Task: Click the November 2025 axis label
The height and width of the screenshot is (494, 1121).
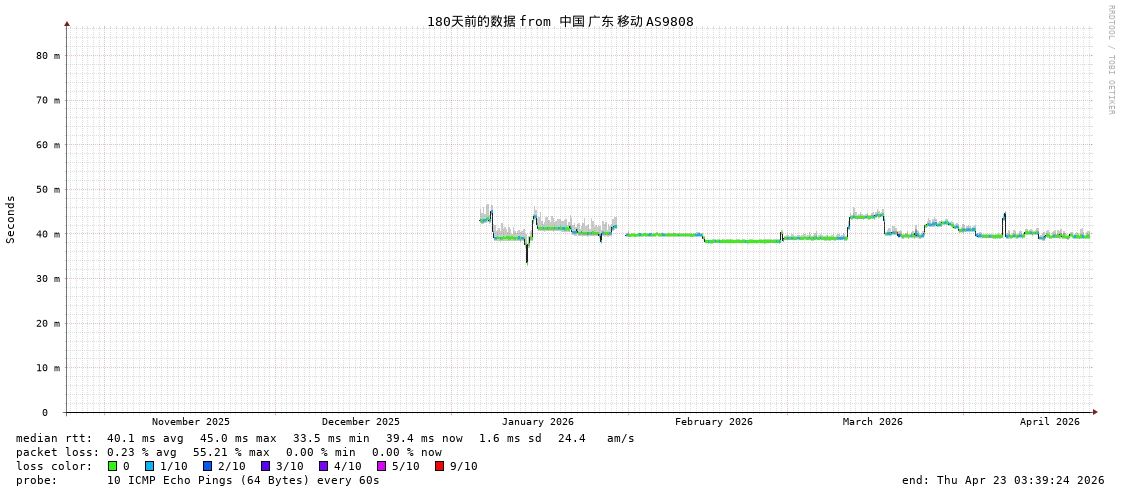Action: tap(191, 422)
